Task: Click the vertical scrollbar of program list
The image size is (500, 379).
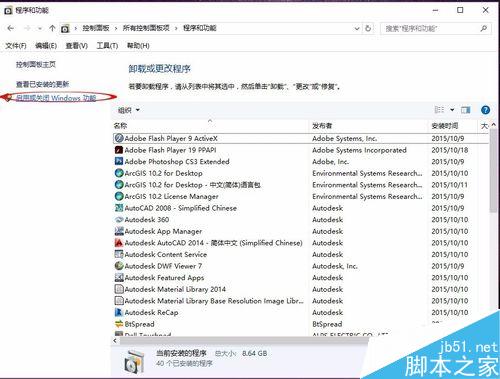Action: coord(493,171)
